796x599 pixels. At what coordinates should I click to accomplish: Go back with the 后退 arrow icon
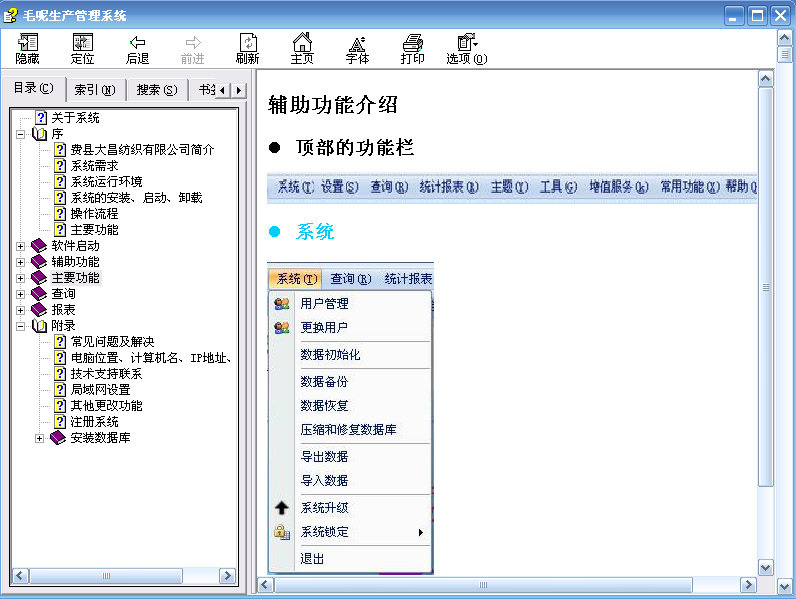pyautogui.click(x=137, y=49)
